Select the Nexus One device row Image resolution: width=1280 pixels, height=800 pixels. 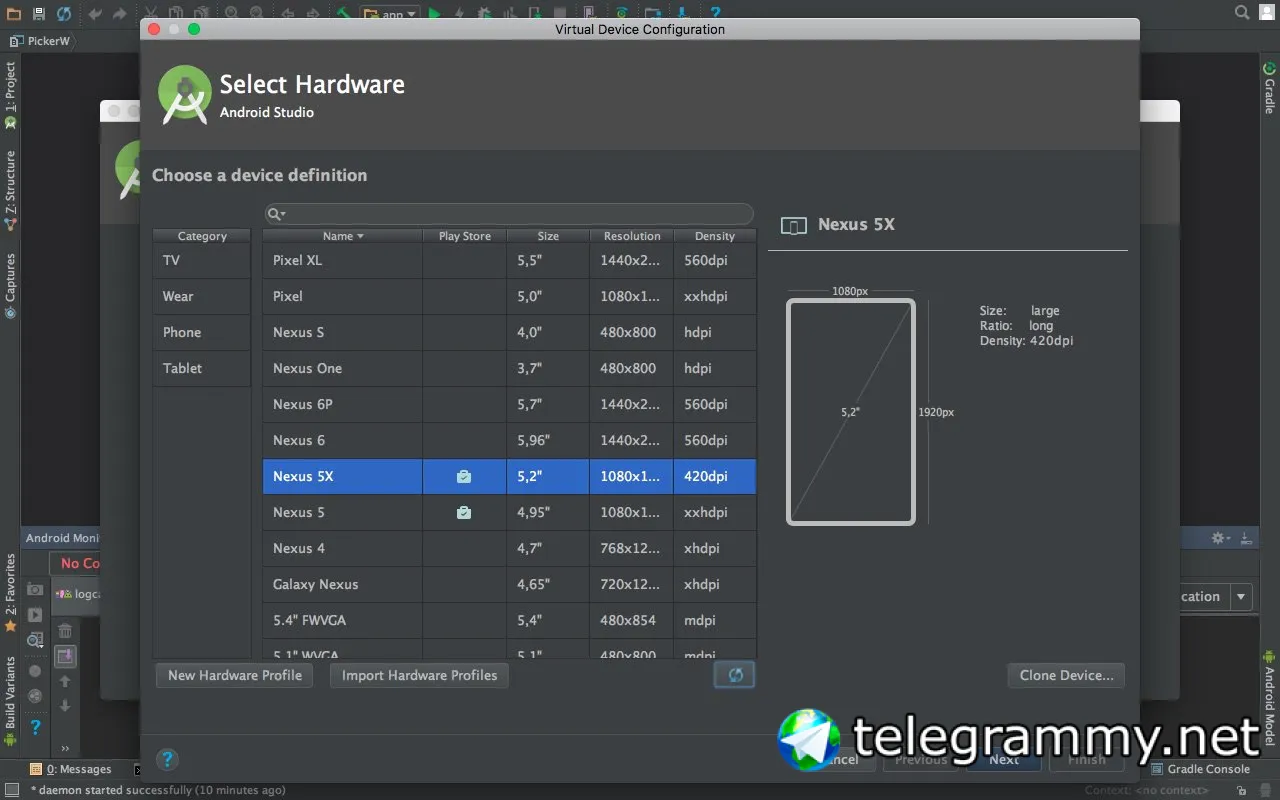point(509,368)
